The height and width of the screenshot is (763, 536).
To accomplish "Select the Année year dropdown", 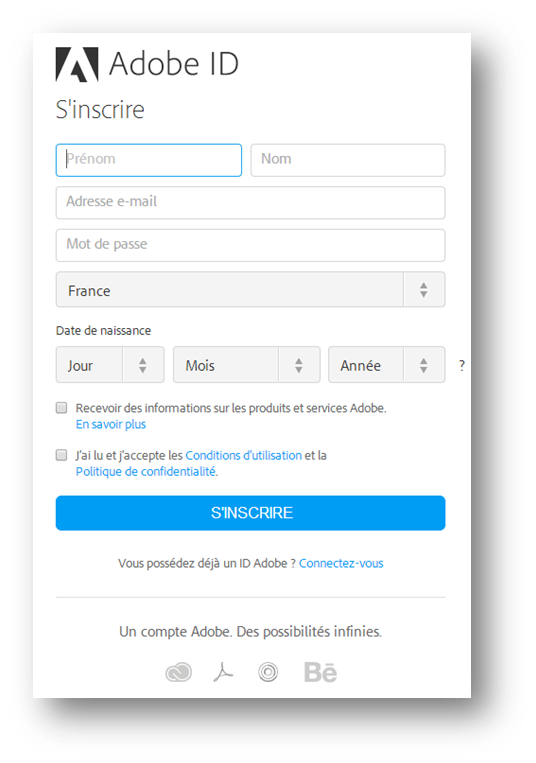I will (x=387, y=364).
